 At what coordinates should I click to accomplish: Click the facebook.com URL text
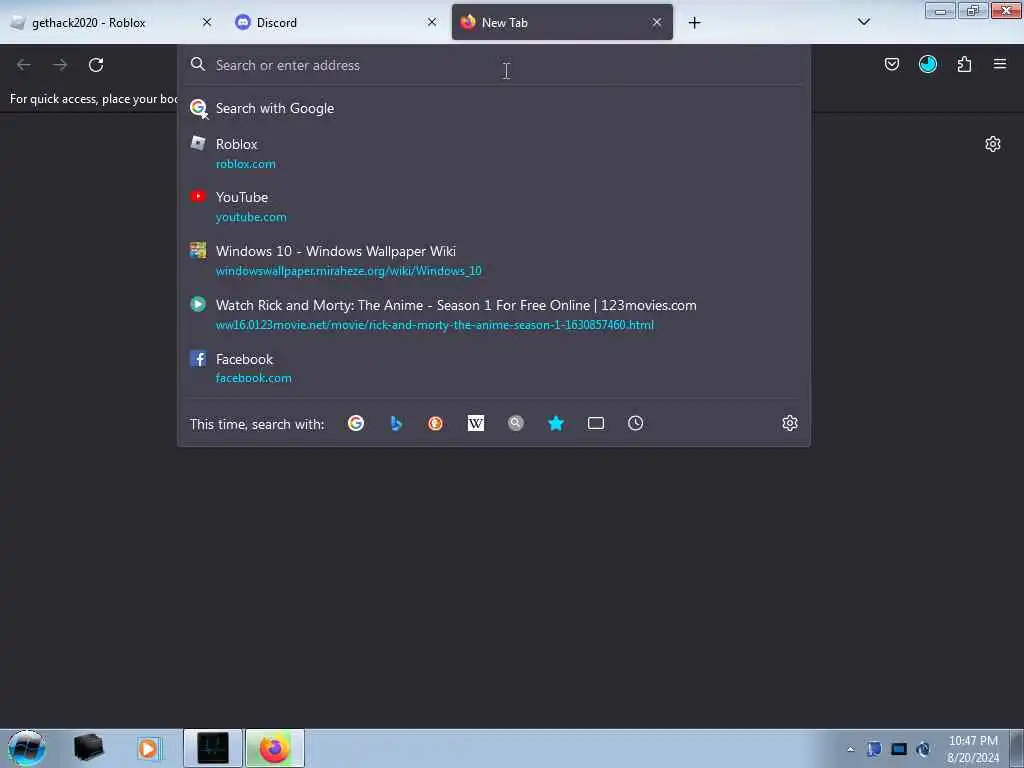253,377
